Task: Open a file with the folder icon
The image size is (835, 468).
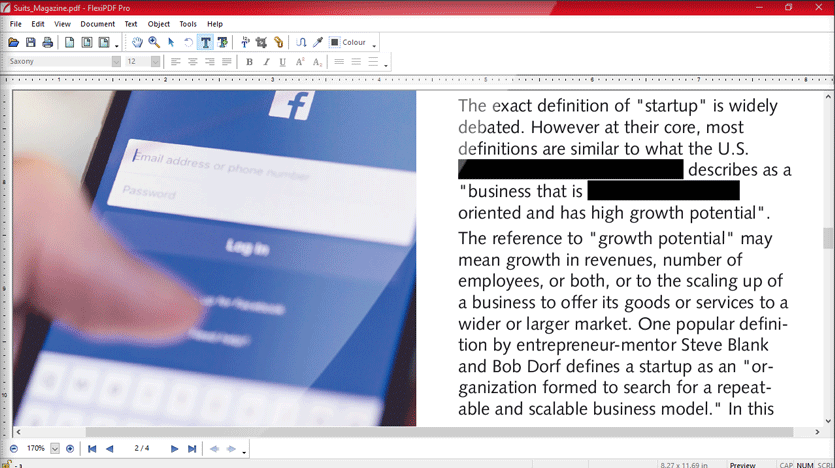Action: pyautogui.click(x=13, y=43)
